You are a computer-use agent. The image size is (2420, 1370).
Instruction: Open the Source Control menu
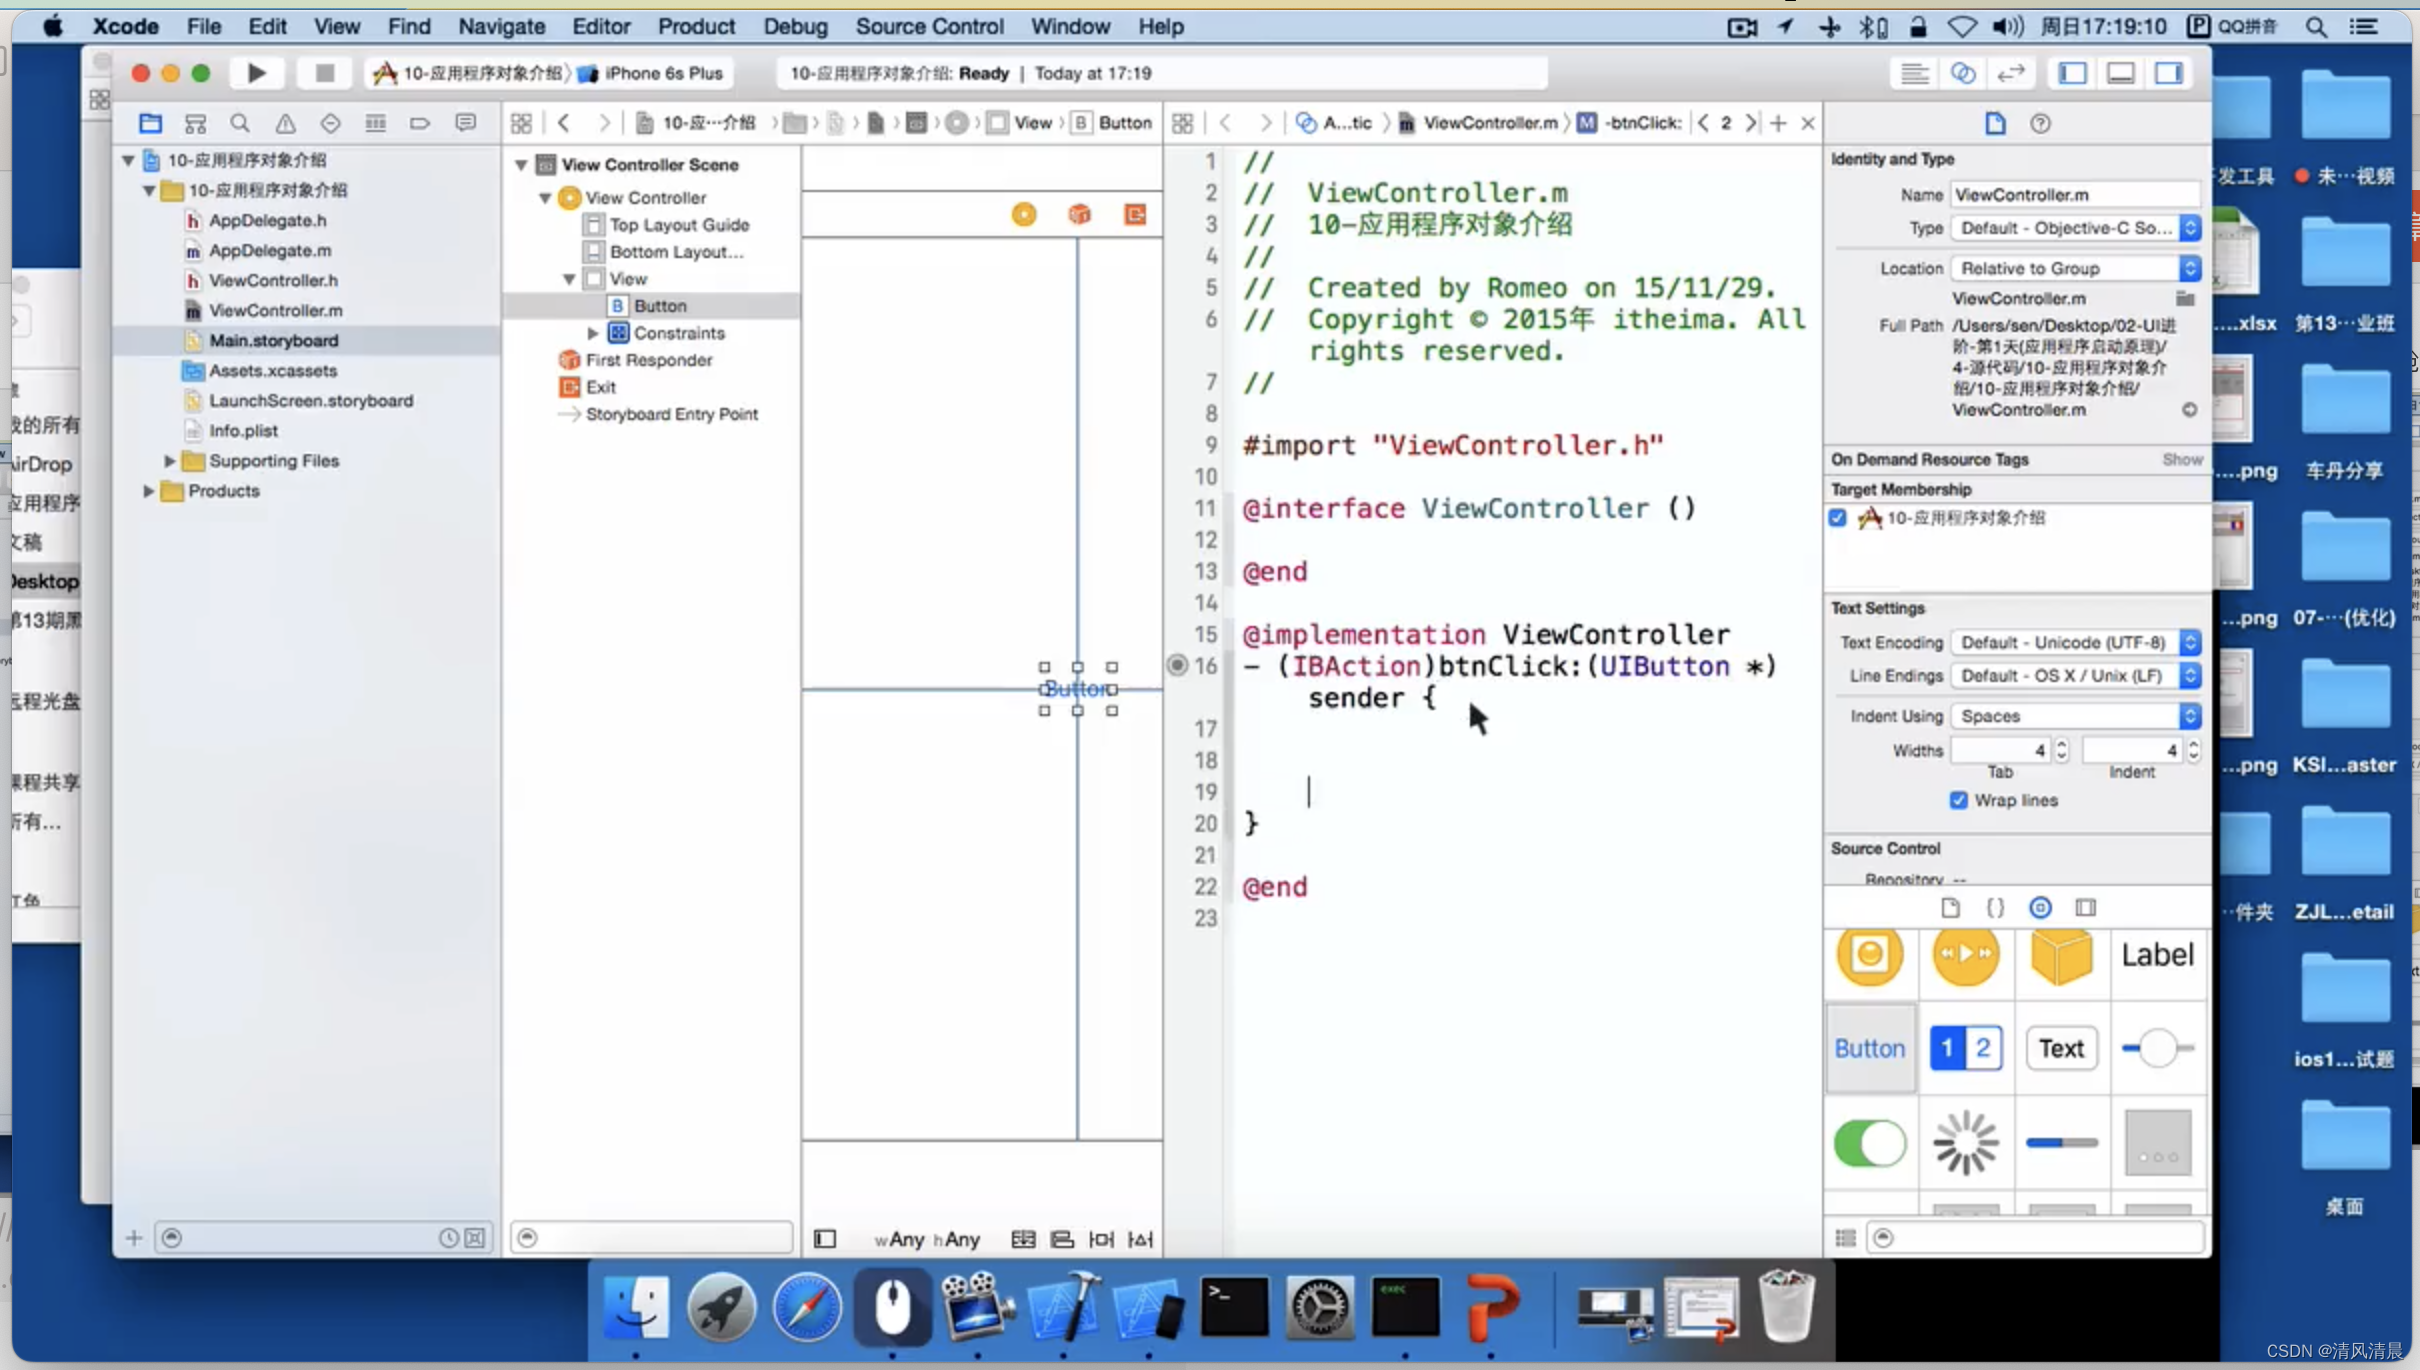[x=929, y=26]
